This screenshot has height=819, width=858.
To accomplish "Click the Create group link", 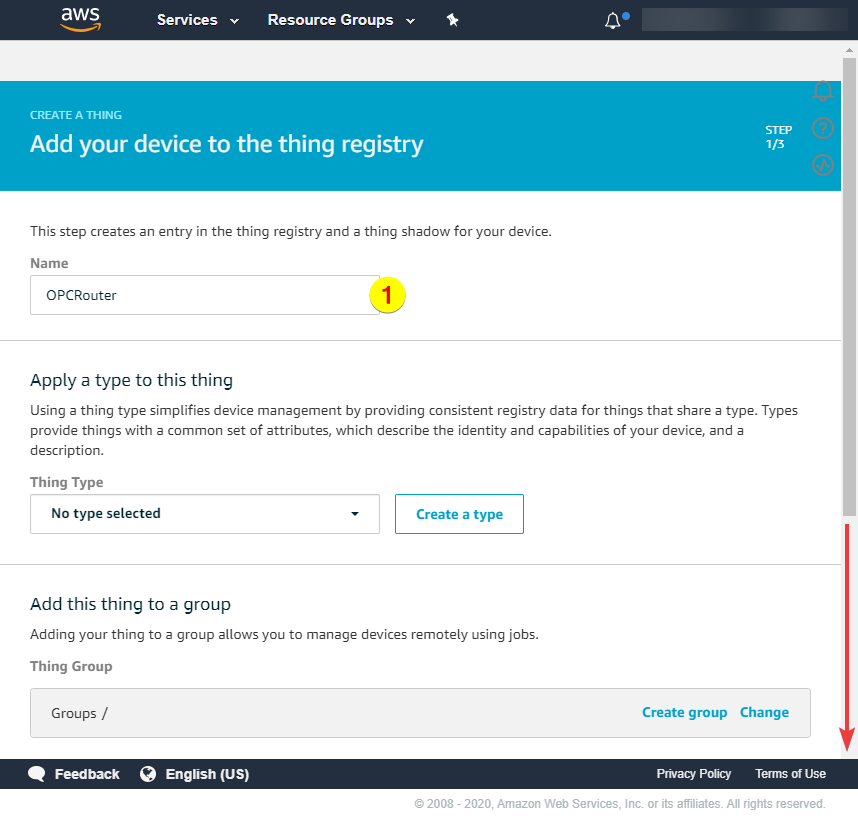I will pos(684,713).
